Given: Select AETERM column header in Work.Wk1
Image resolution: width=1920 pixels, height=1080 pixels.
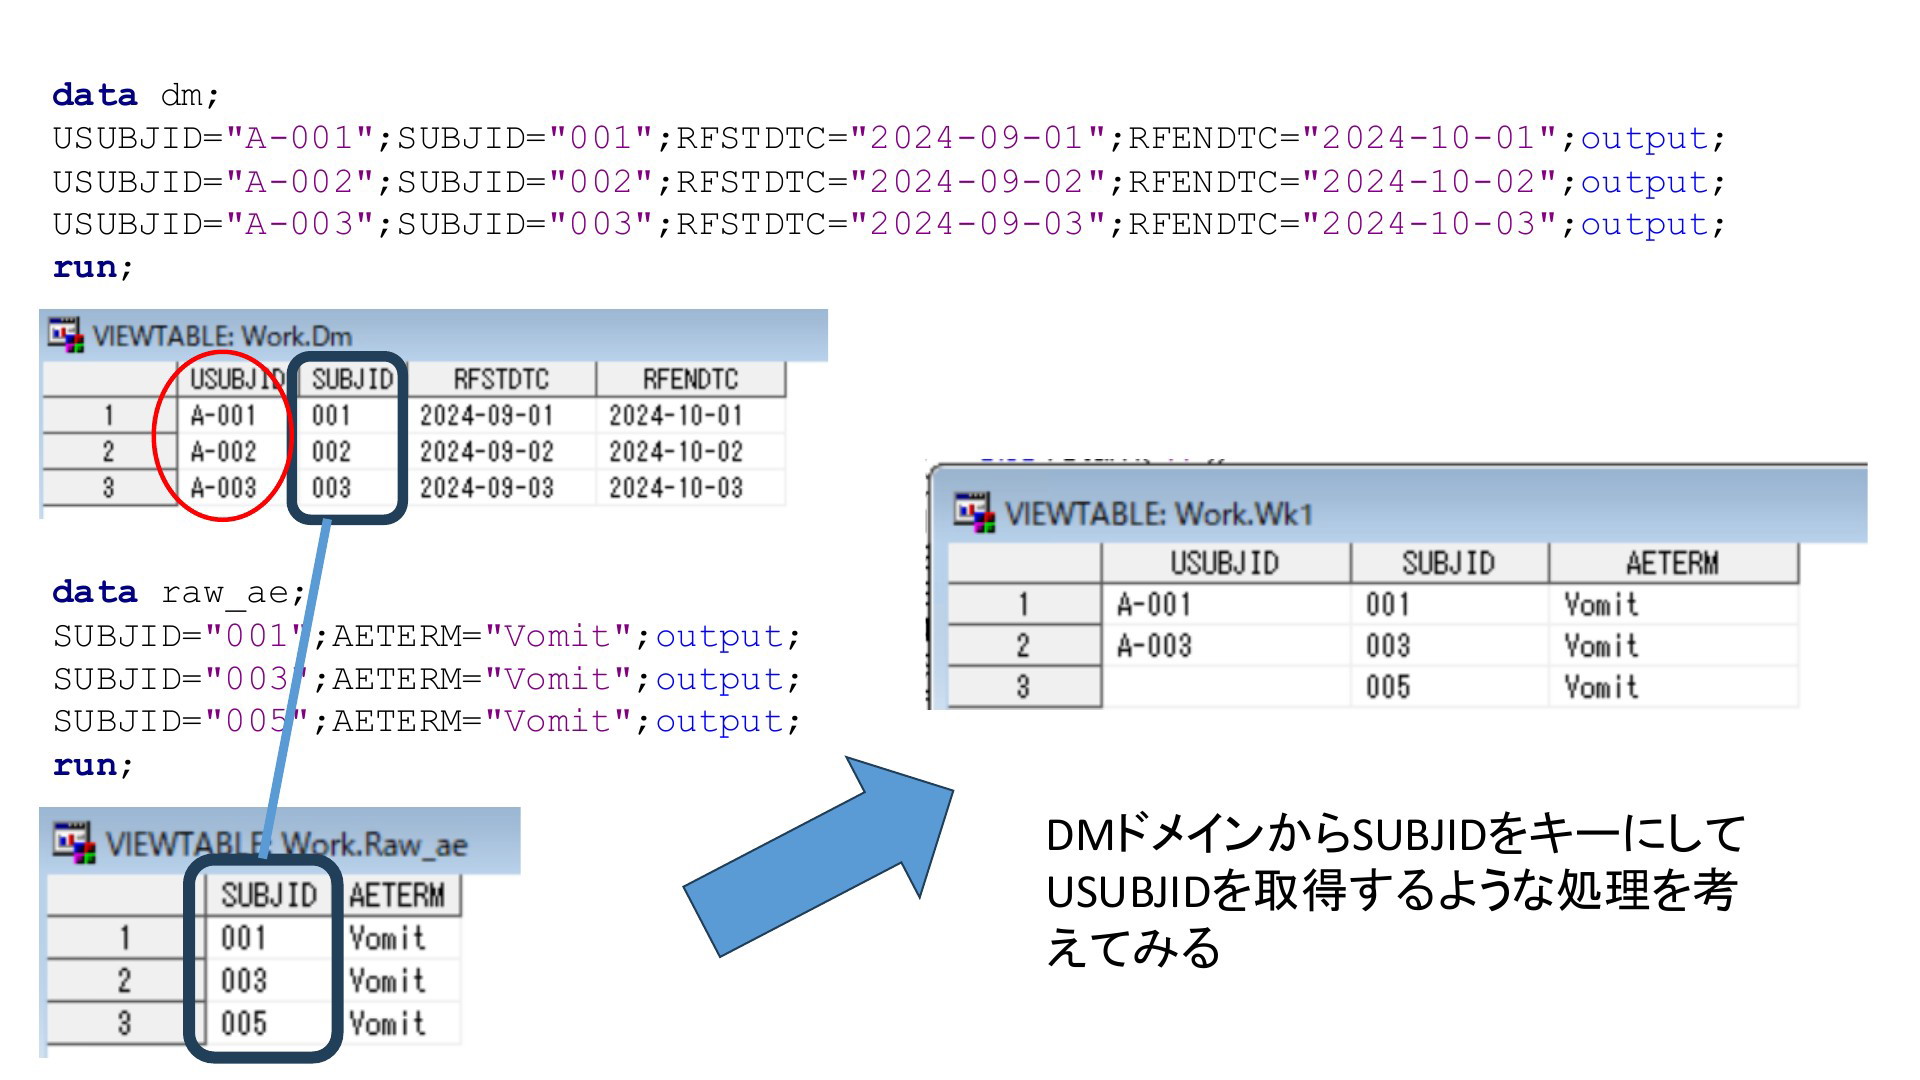Looking at the screenshot, I should click(1673, 563).
